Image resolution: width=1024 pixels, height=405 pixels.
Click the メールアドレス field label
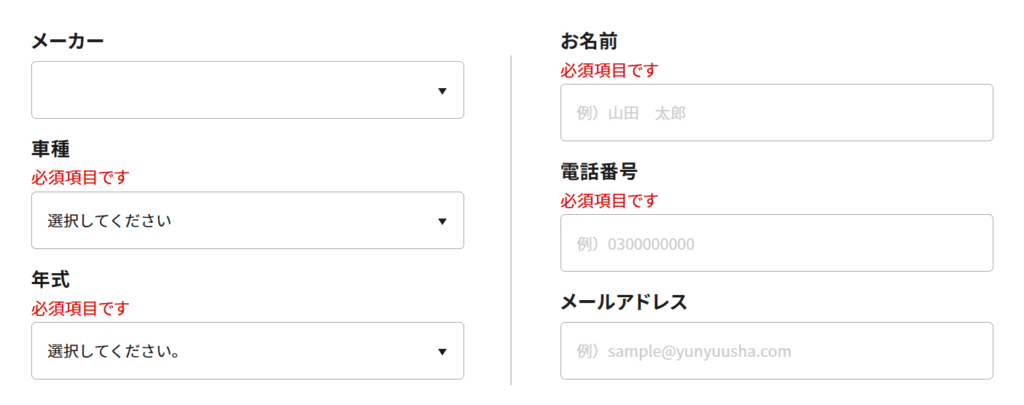click(x=623, y=302)
